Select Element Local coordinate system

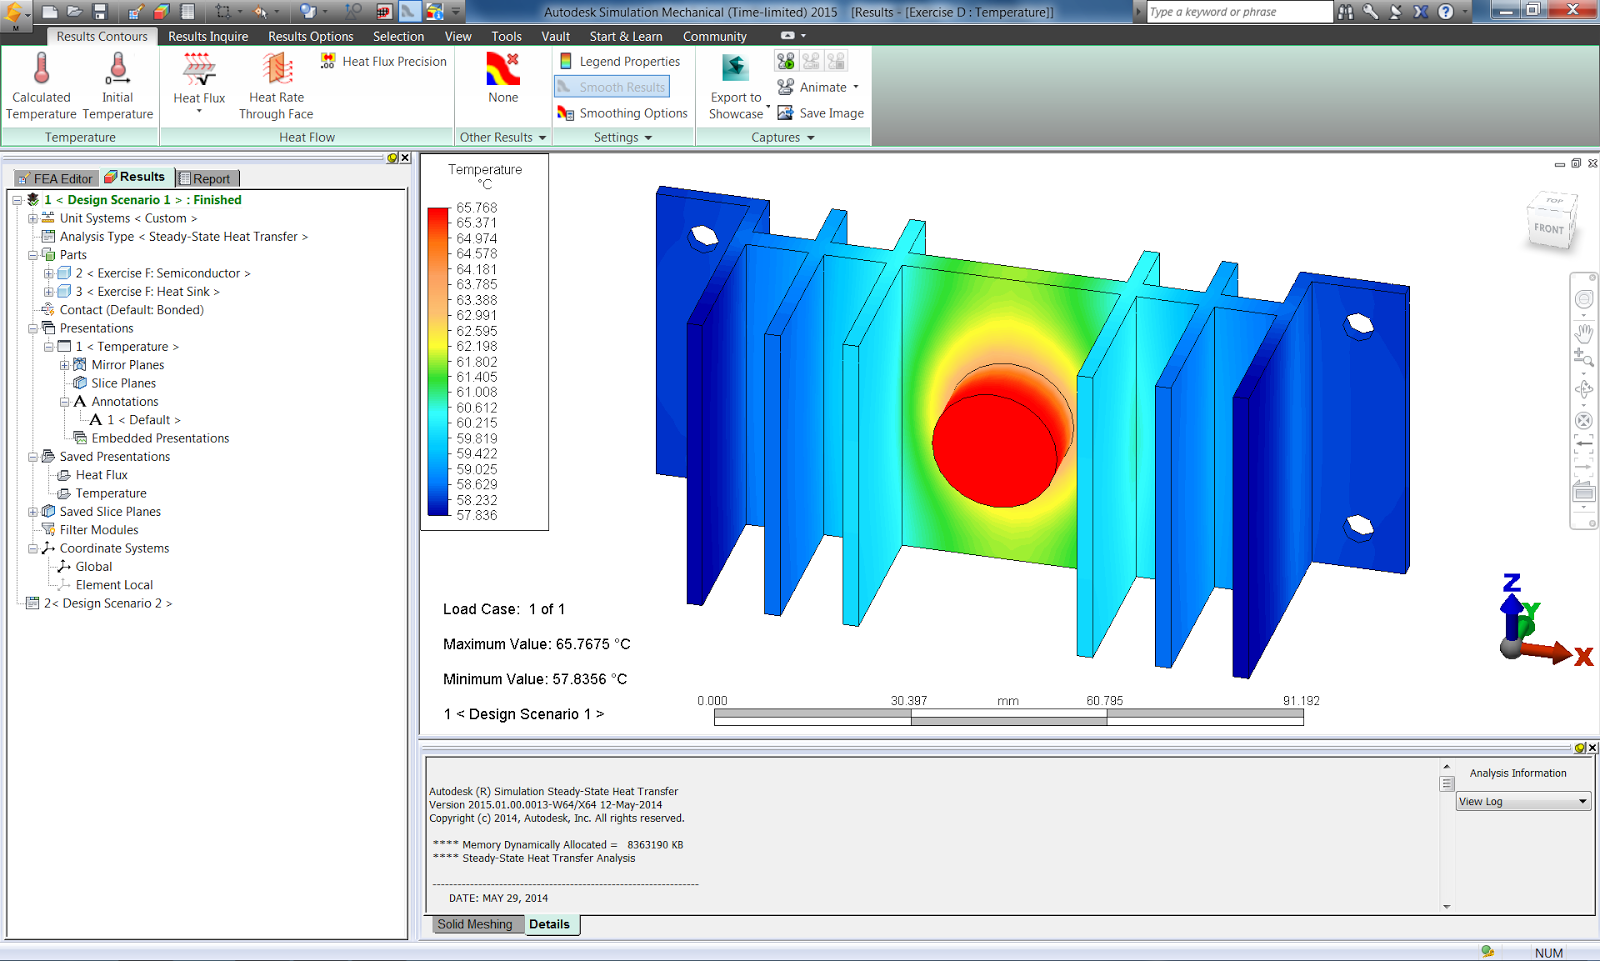pyautogui.click(x=113, y=585)
